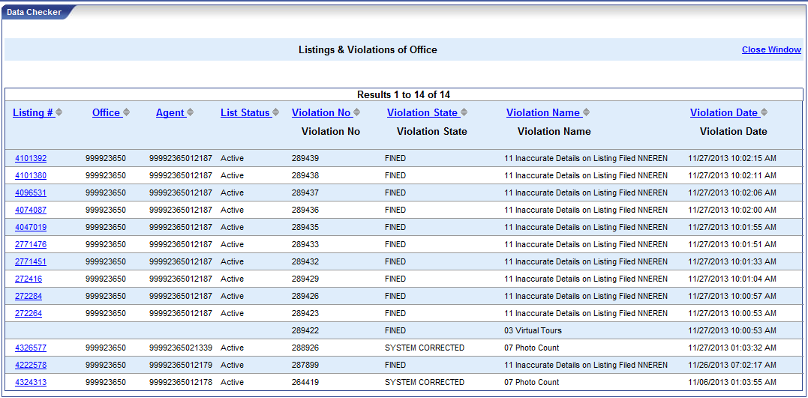This screenshot has height=398, width=808.
Task: Sort by Violation Name column header
Action: point(543,112)
